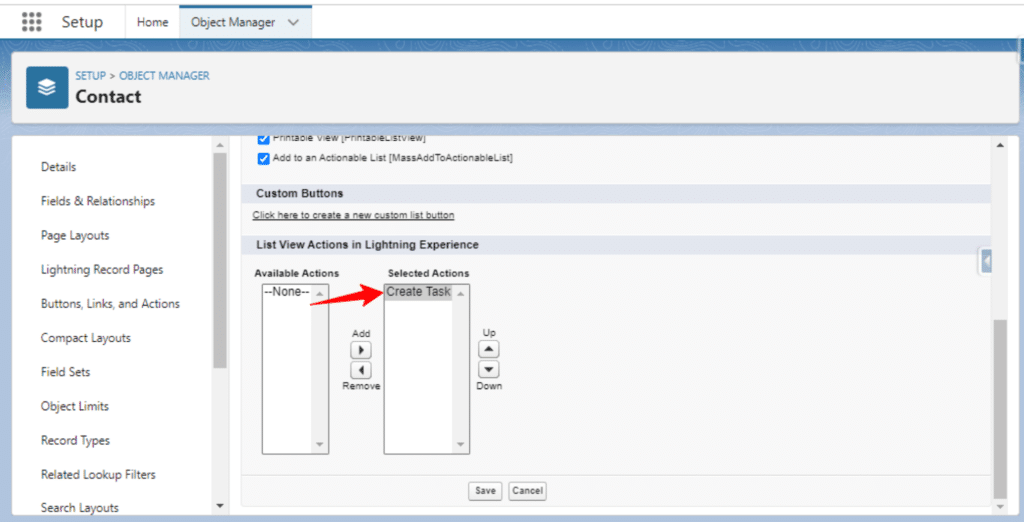Viewport: 1024px width, 522px height.
Task: Click Selected Actions list scroll up arrow
Action: coord(460,294)
